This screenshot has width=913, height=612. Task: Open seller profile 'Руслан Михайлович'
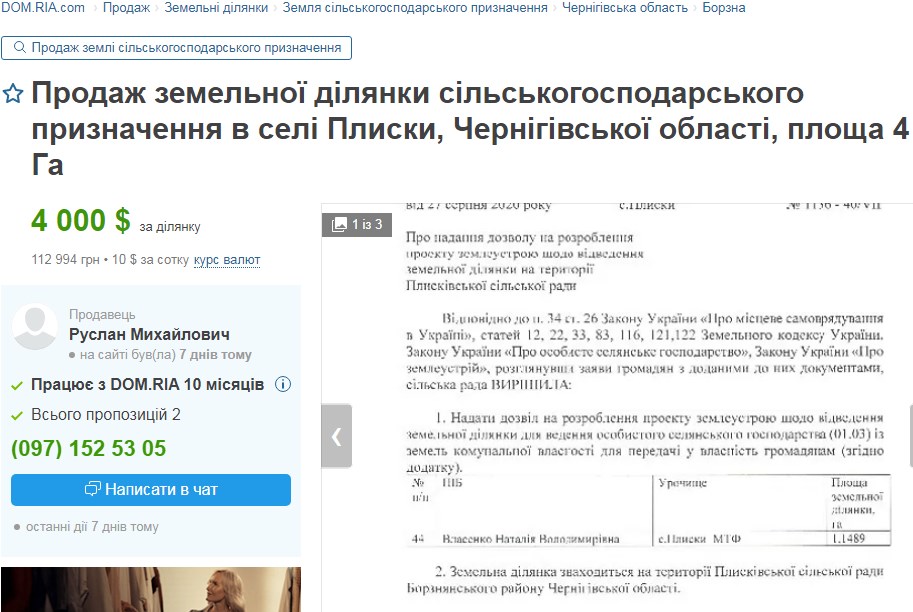click(149, 335)
